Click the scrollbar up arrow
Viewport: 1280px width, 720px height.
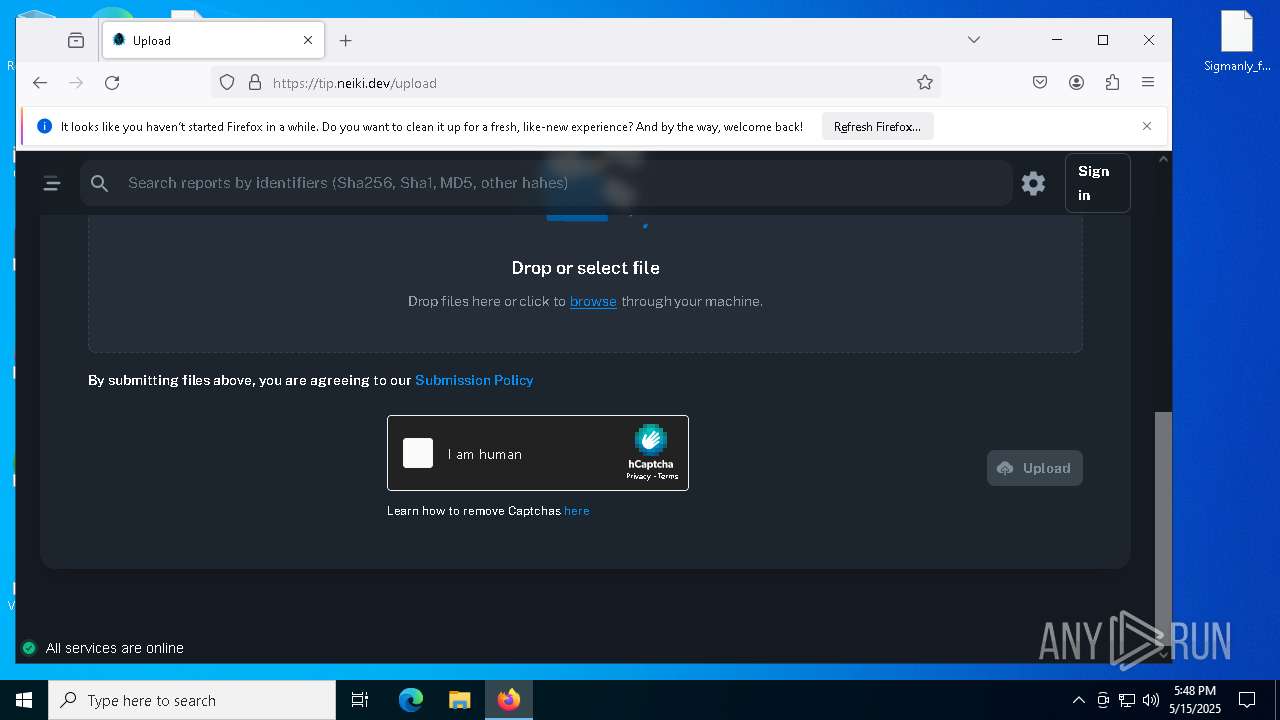point(1163,159)
